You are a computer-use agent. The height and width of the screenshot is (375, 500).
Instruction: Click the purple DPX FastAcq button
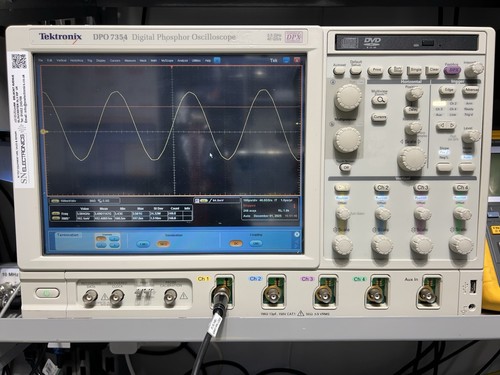(453, 70)
